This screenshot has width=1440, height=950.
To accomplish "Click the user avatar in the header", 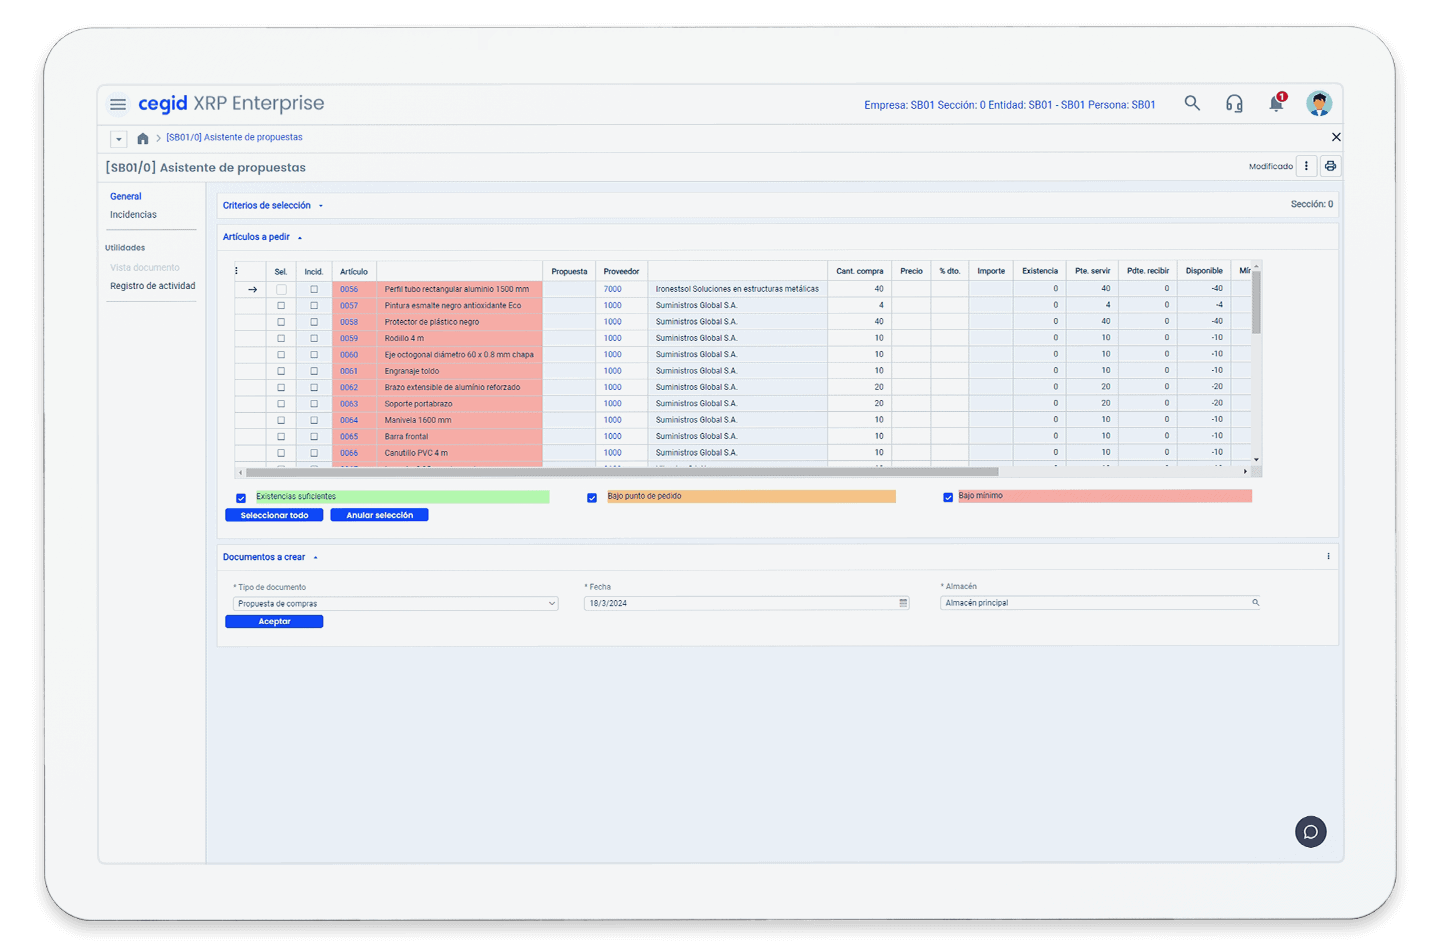I will (1318, 103).
